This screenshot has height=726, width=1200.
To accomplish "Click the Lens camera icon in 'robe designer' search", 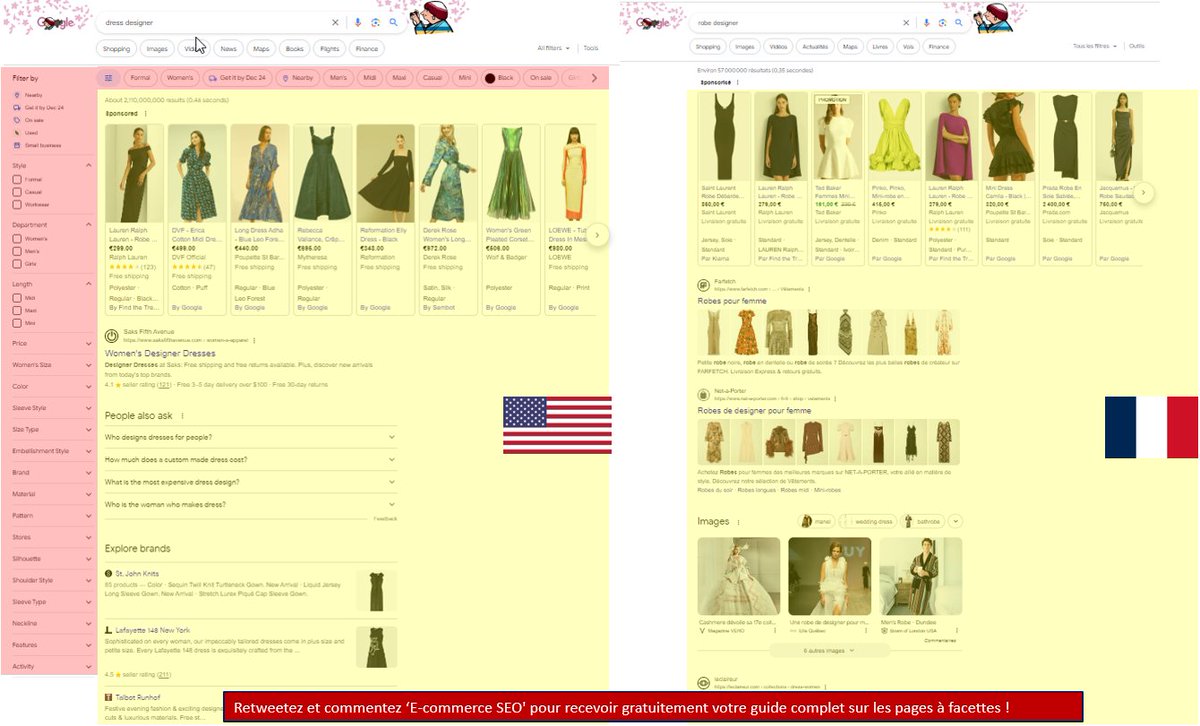I will 942,22.
